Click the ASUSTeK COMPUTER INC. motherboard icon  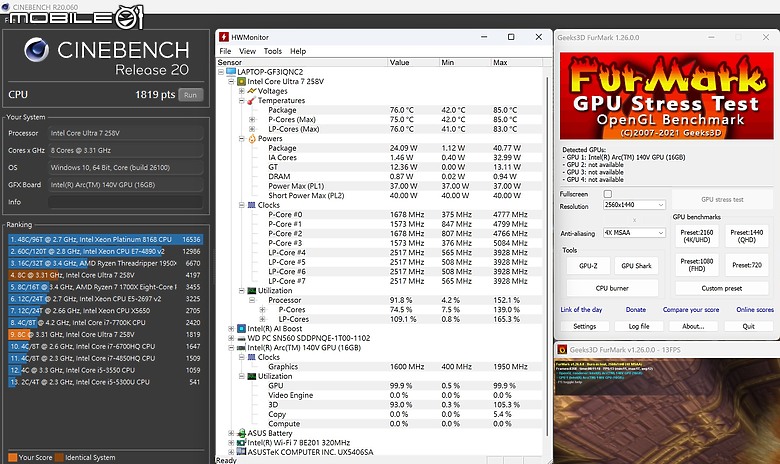point(241,452)
